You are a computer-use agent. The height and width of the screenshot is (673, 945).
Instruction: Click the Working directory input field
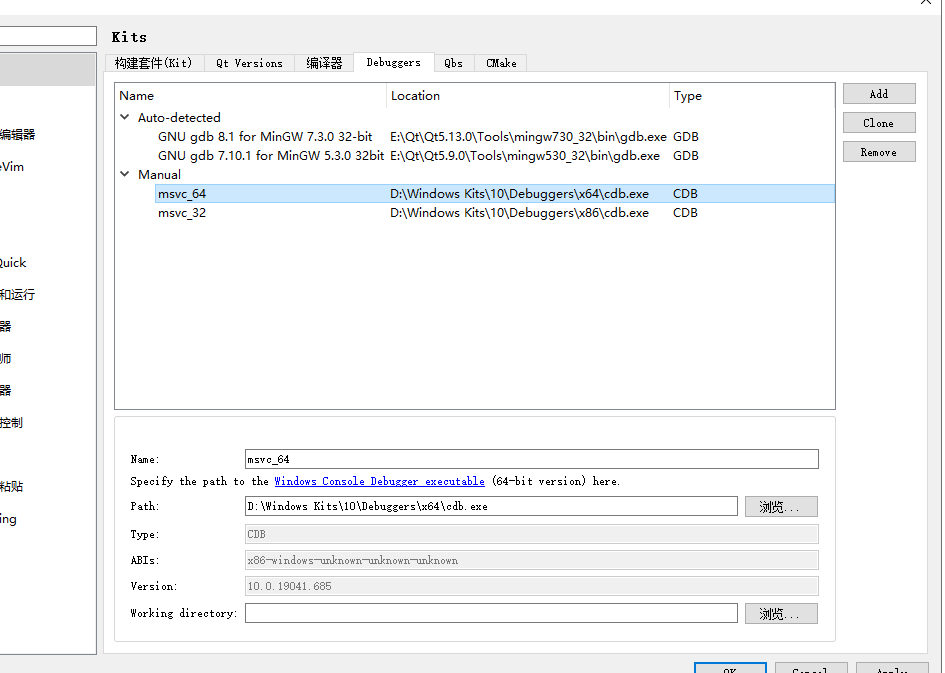pos(490,613)
